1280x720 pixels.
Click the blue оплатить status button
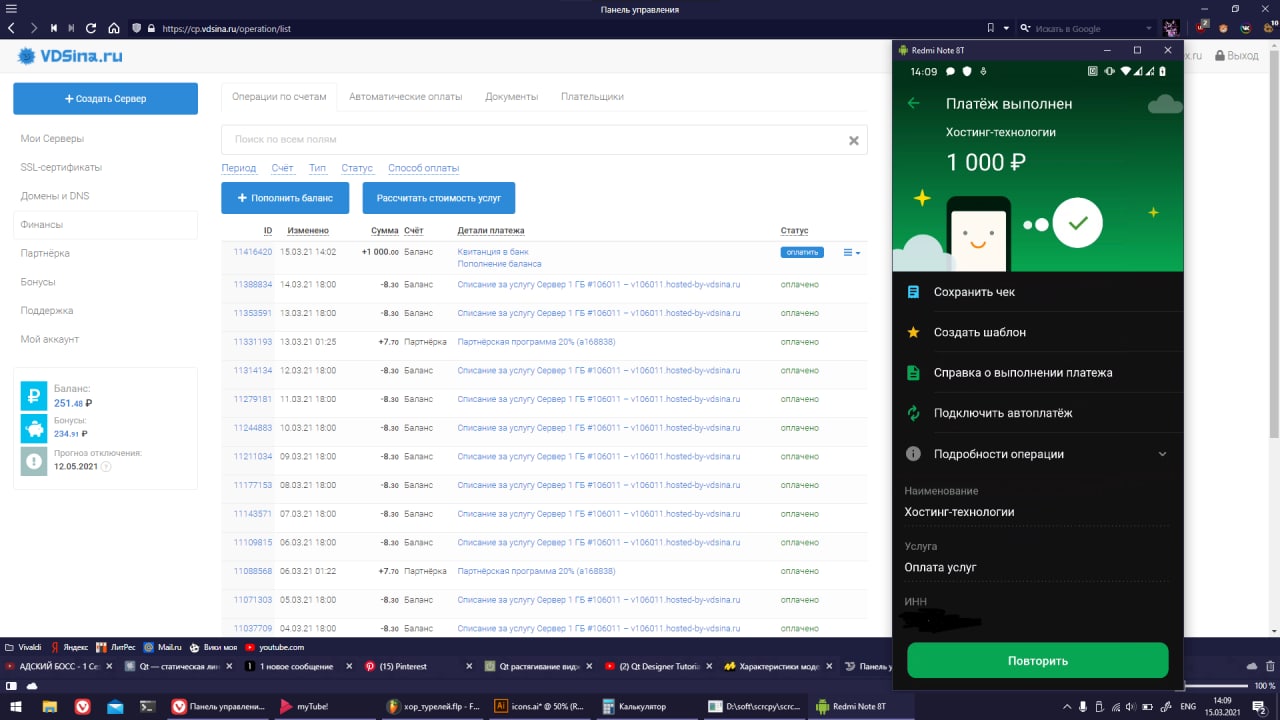802,253
